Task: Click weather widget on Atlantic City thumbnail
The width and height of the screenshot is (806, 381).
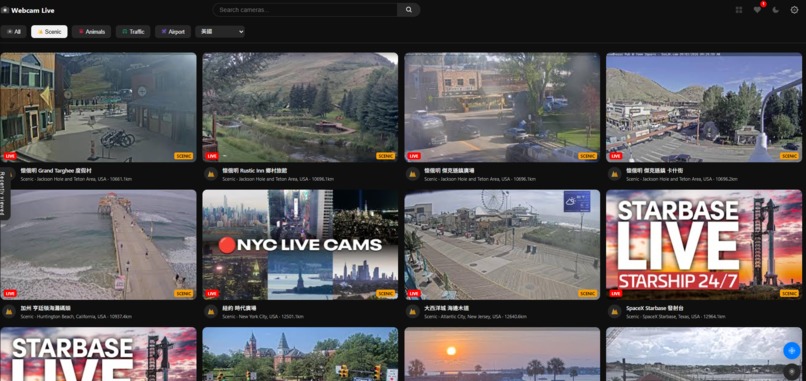Action: [577, 202]
